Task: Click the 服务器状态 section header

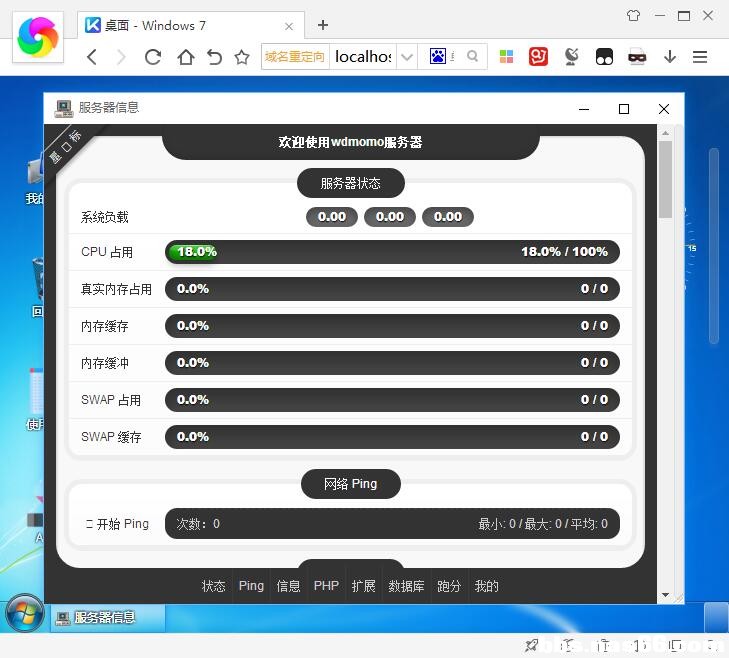Action: pos(351,183)
